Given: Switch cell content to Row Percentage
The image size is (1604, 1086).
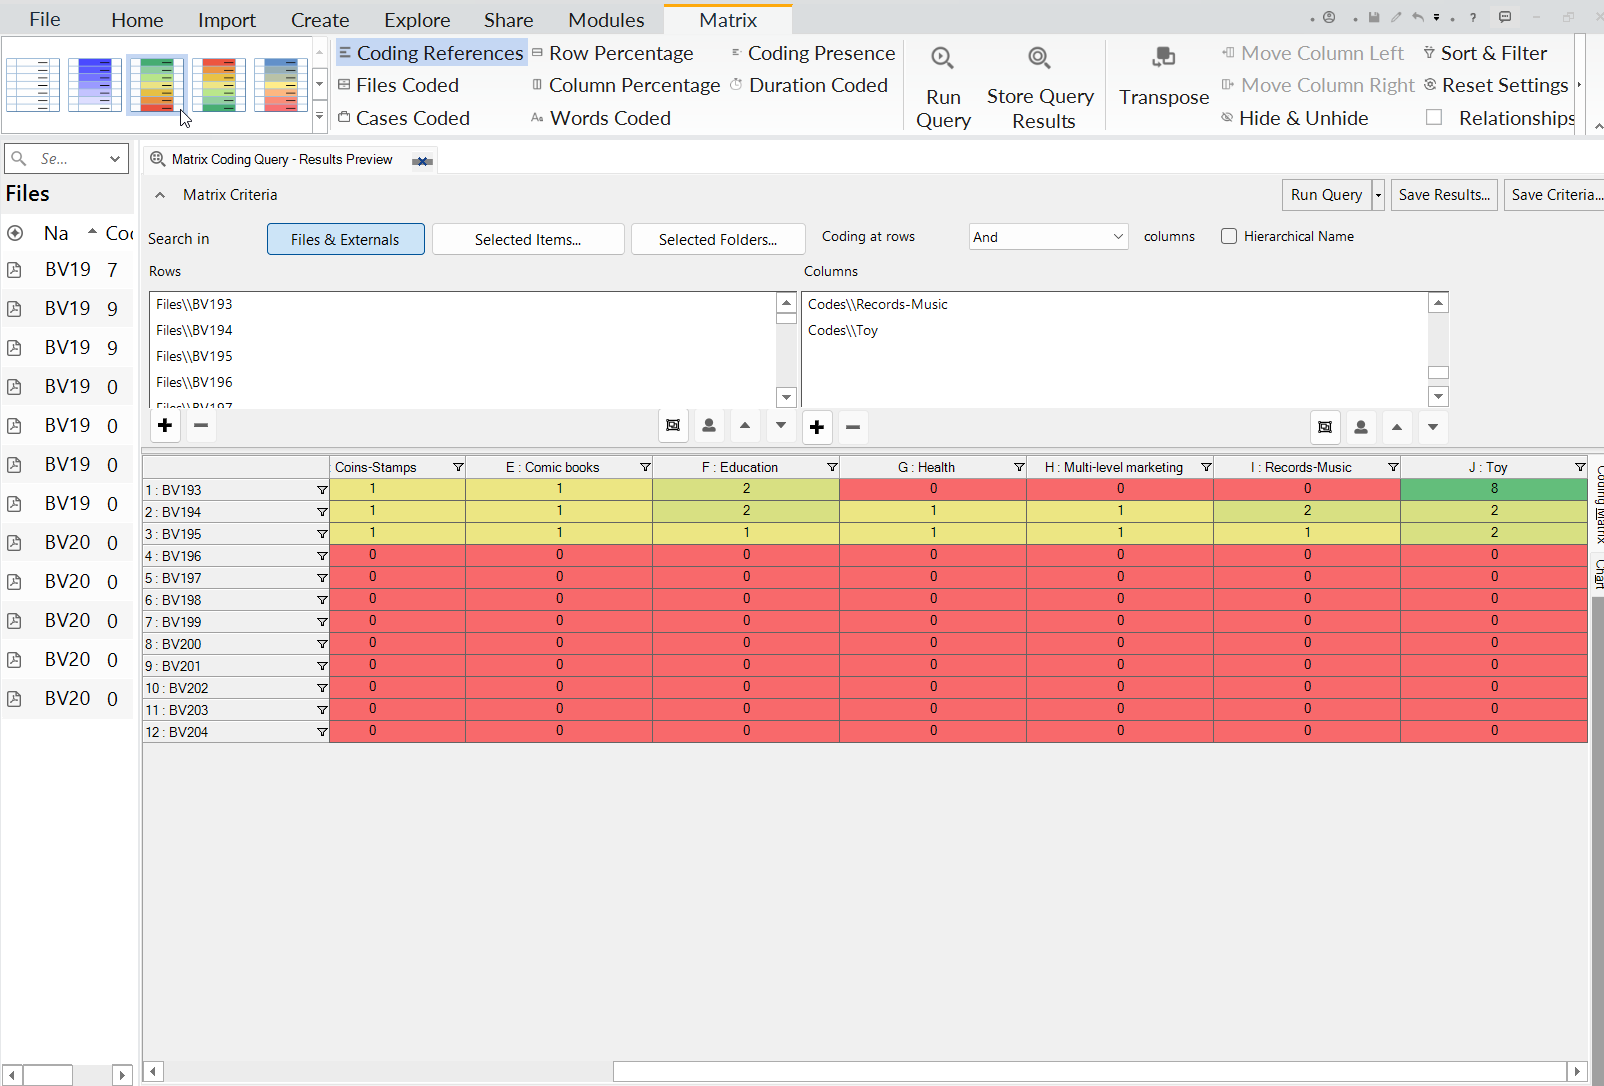Looking at the screenshot, I should point(612,53).
